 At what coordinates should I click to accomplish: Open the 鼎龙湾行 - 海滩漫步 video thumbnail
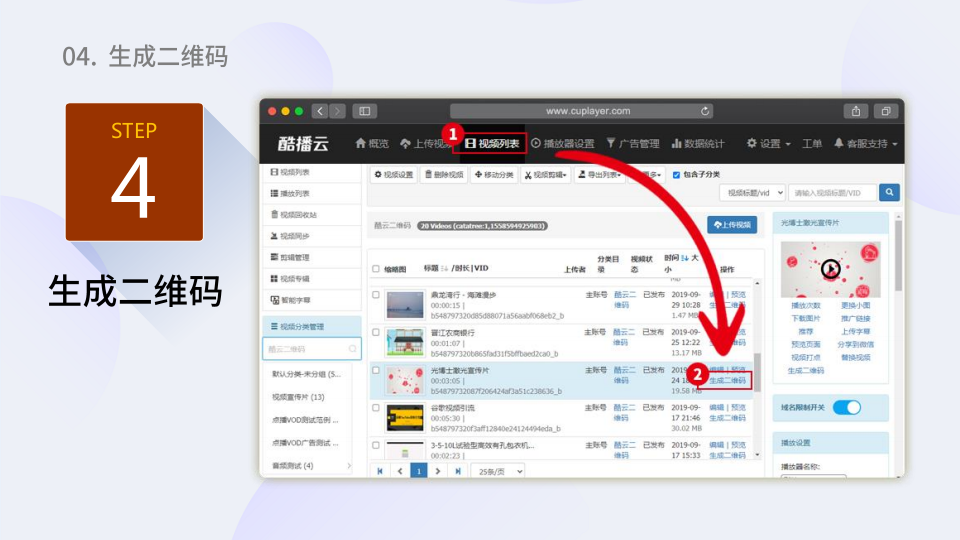coord(405,305)
